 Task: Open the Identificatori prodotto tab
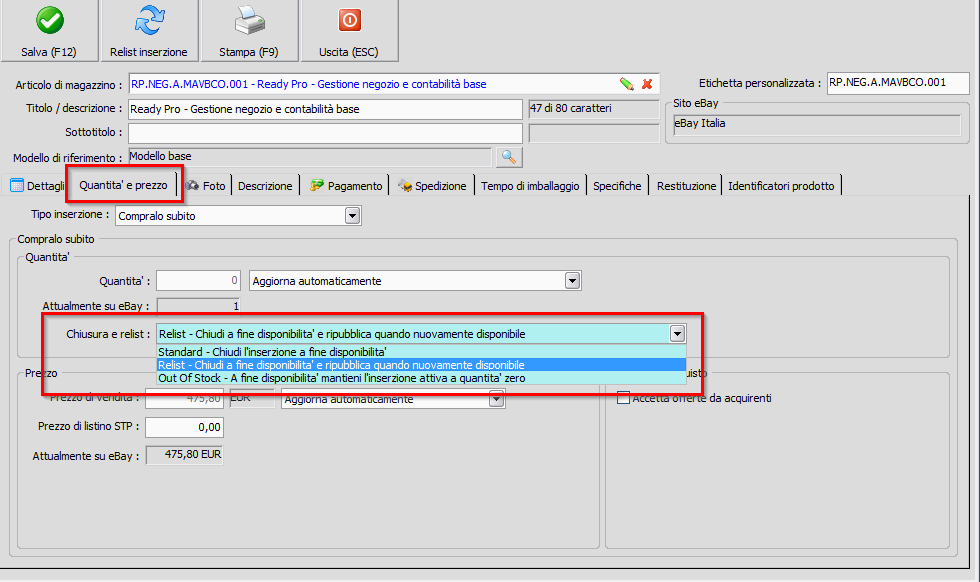click(781, 186)
